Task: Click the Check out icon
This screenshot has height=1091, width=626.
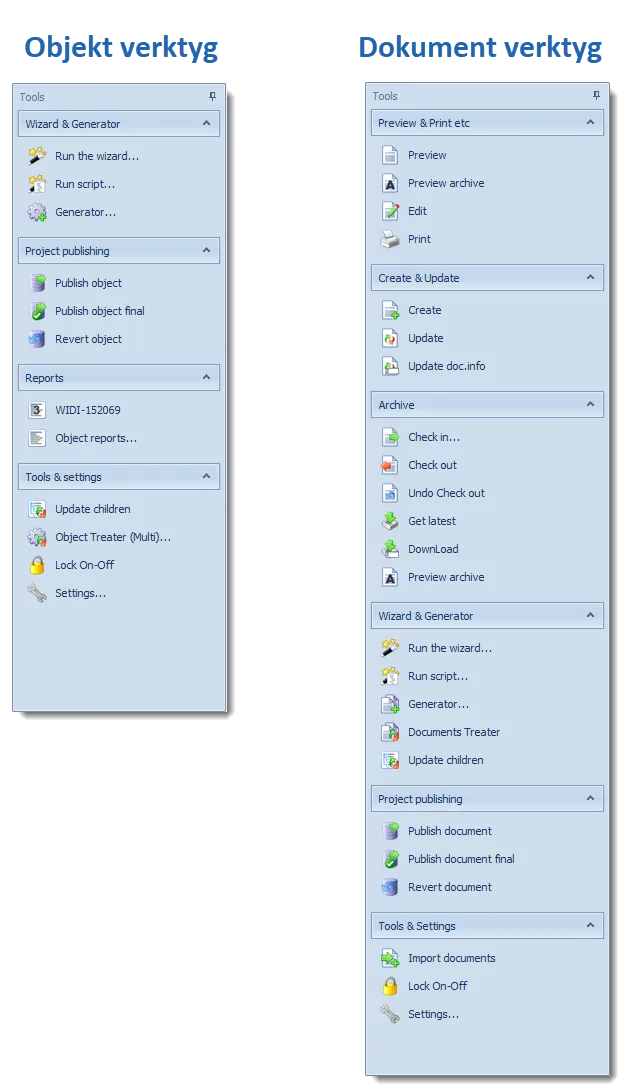Action: (x=390, y=465)
